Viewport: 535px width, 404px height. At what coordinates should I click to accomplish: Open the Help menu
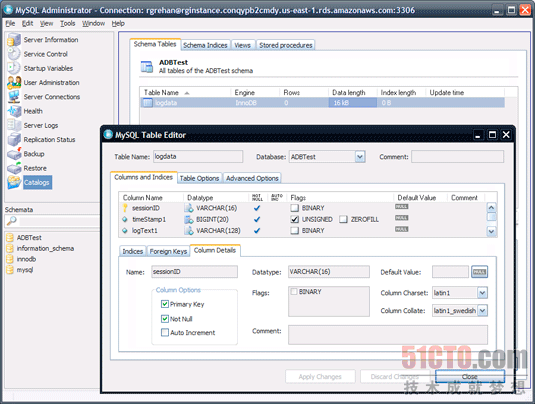coord(118,24)
